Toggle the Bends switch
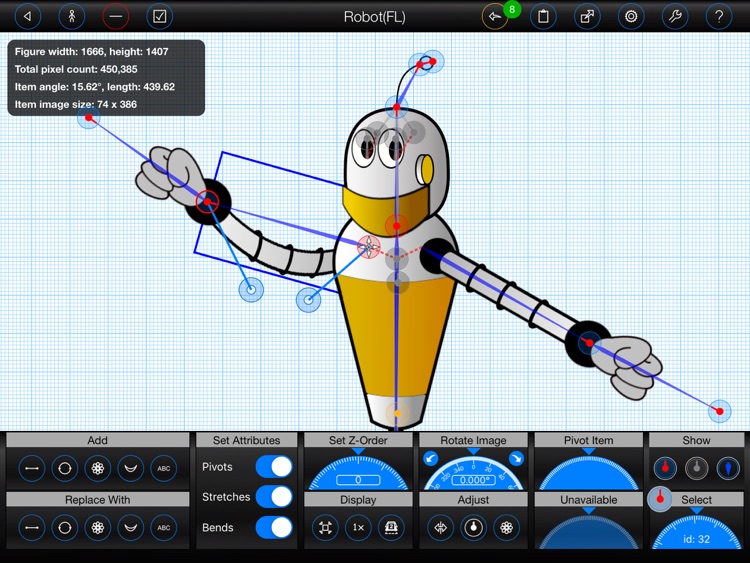The height and width of the screenshot is (563, 750). click(x=274, y=528)
